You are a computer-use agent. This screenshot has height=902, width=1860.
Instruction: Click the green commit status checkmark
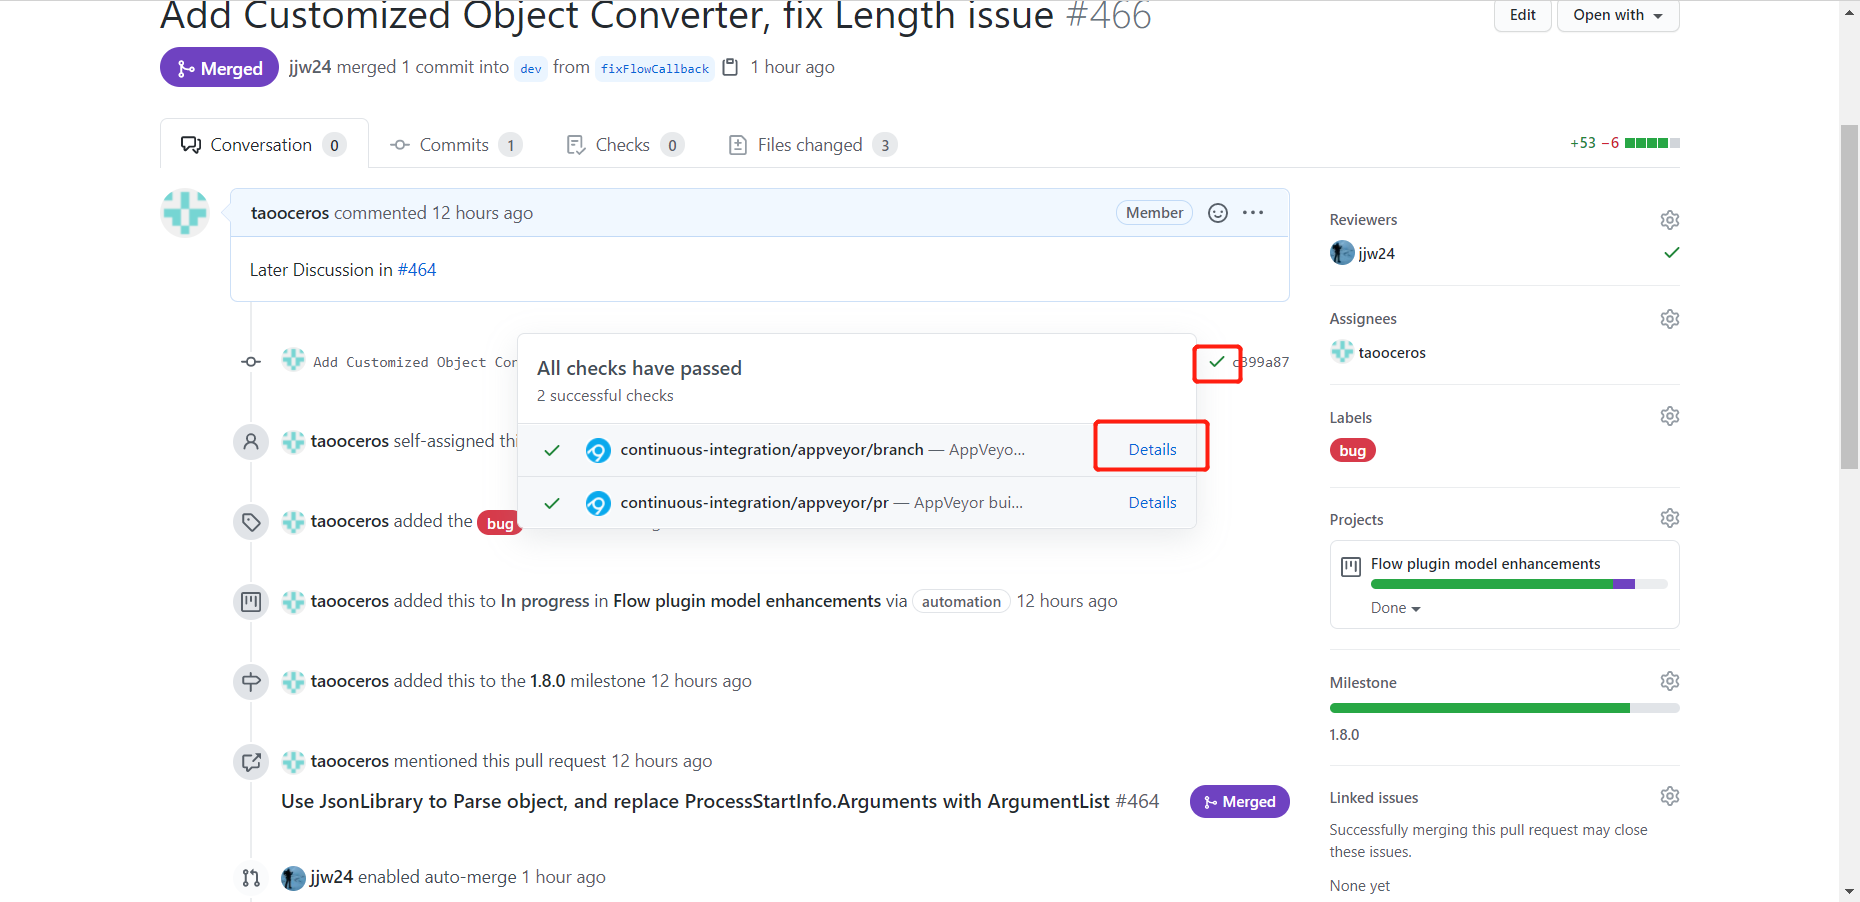(x=1216, y=362)
